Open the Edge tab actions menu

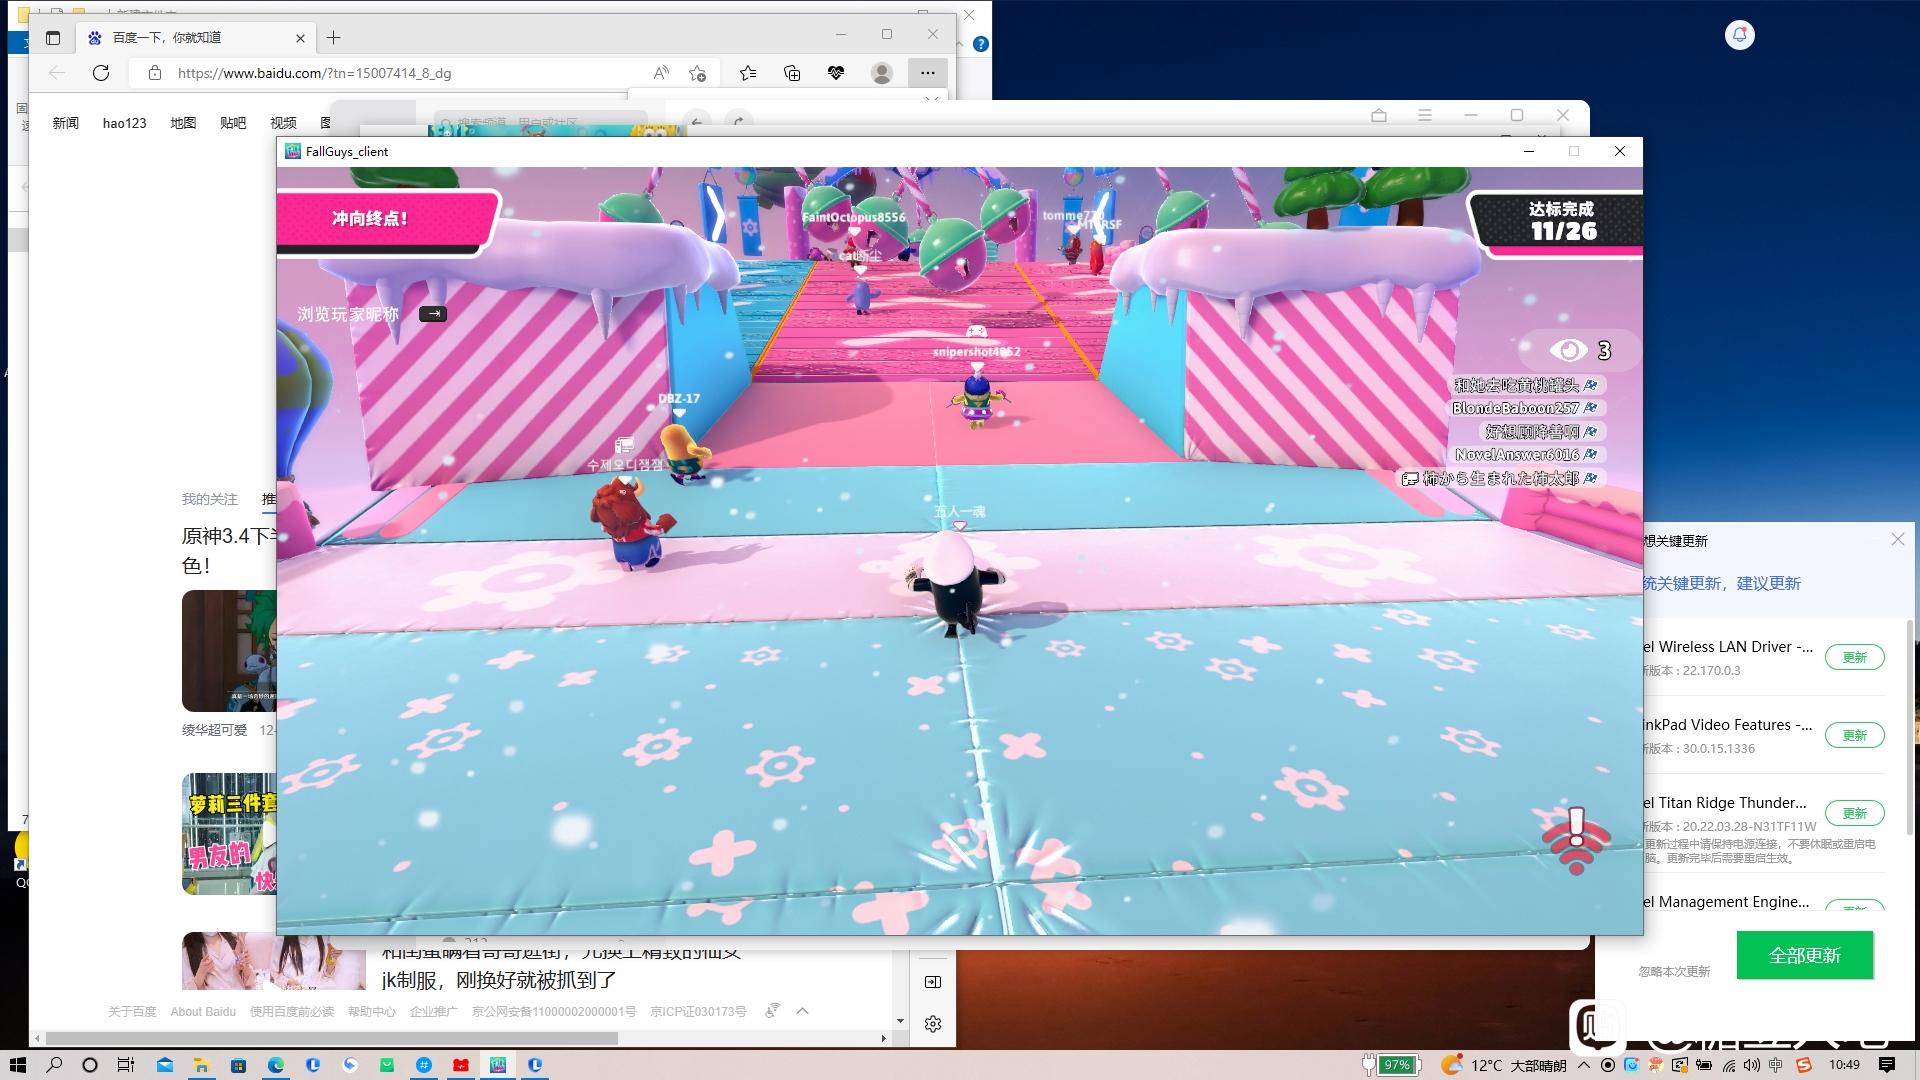(53, 38)
